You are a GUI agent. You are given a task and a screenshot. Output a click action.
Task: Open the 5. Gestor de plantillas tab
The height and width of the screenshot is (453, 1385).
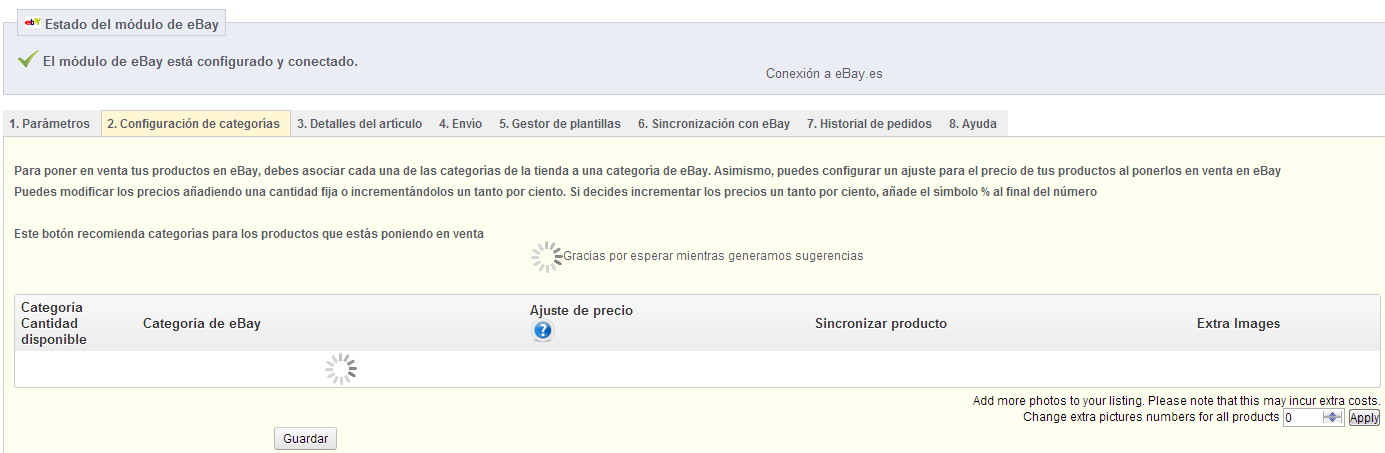tap(560, 124)
